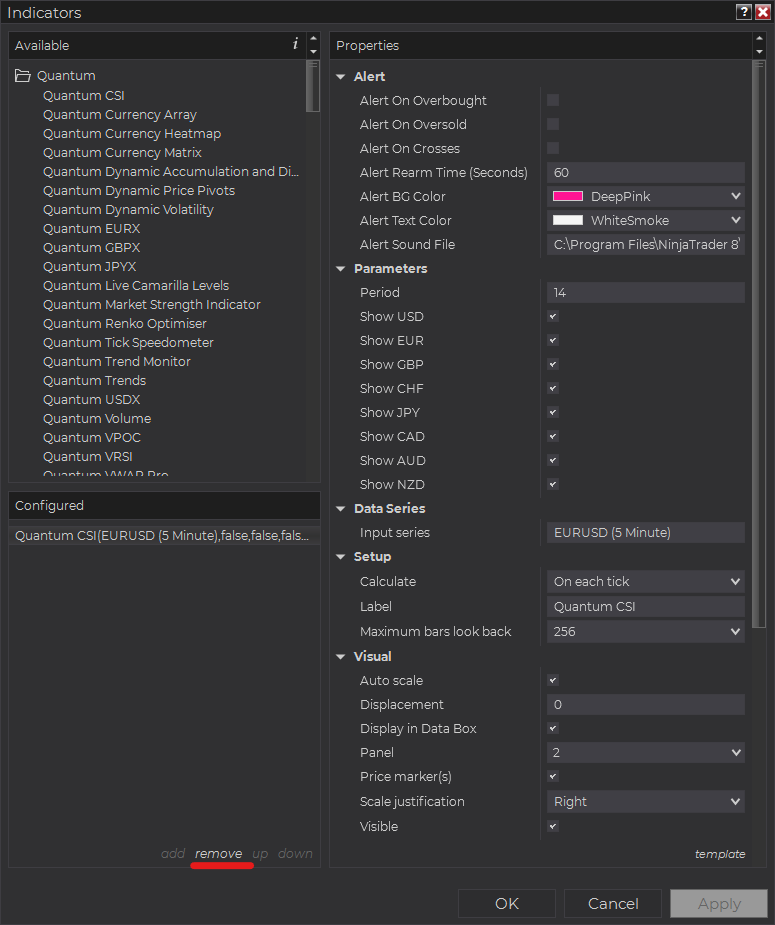Image resolution: width=775 pixels, height=925 pixels.
Task: Click up arrow in Properties panel header
Action: 759,38
